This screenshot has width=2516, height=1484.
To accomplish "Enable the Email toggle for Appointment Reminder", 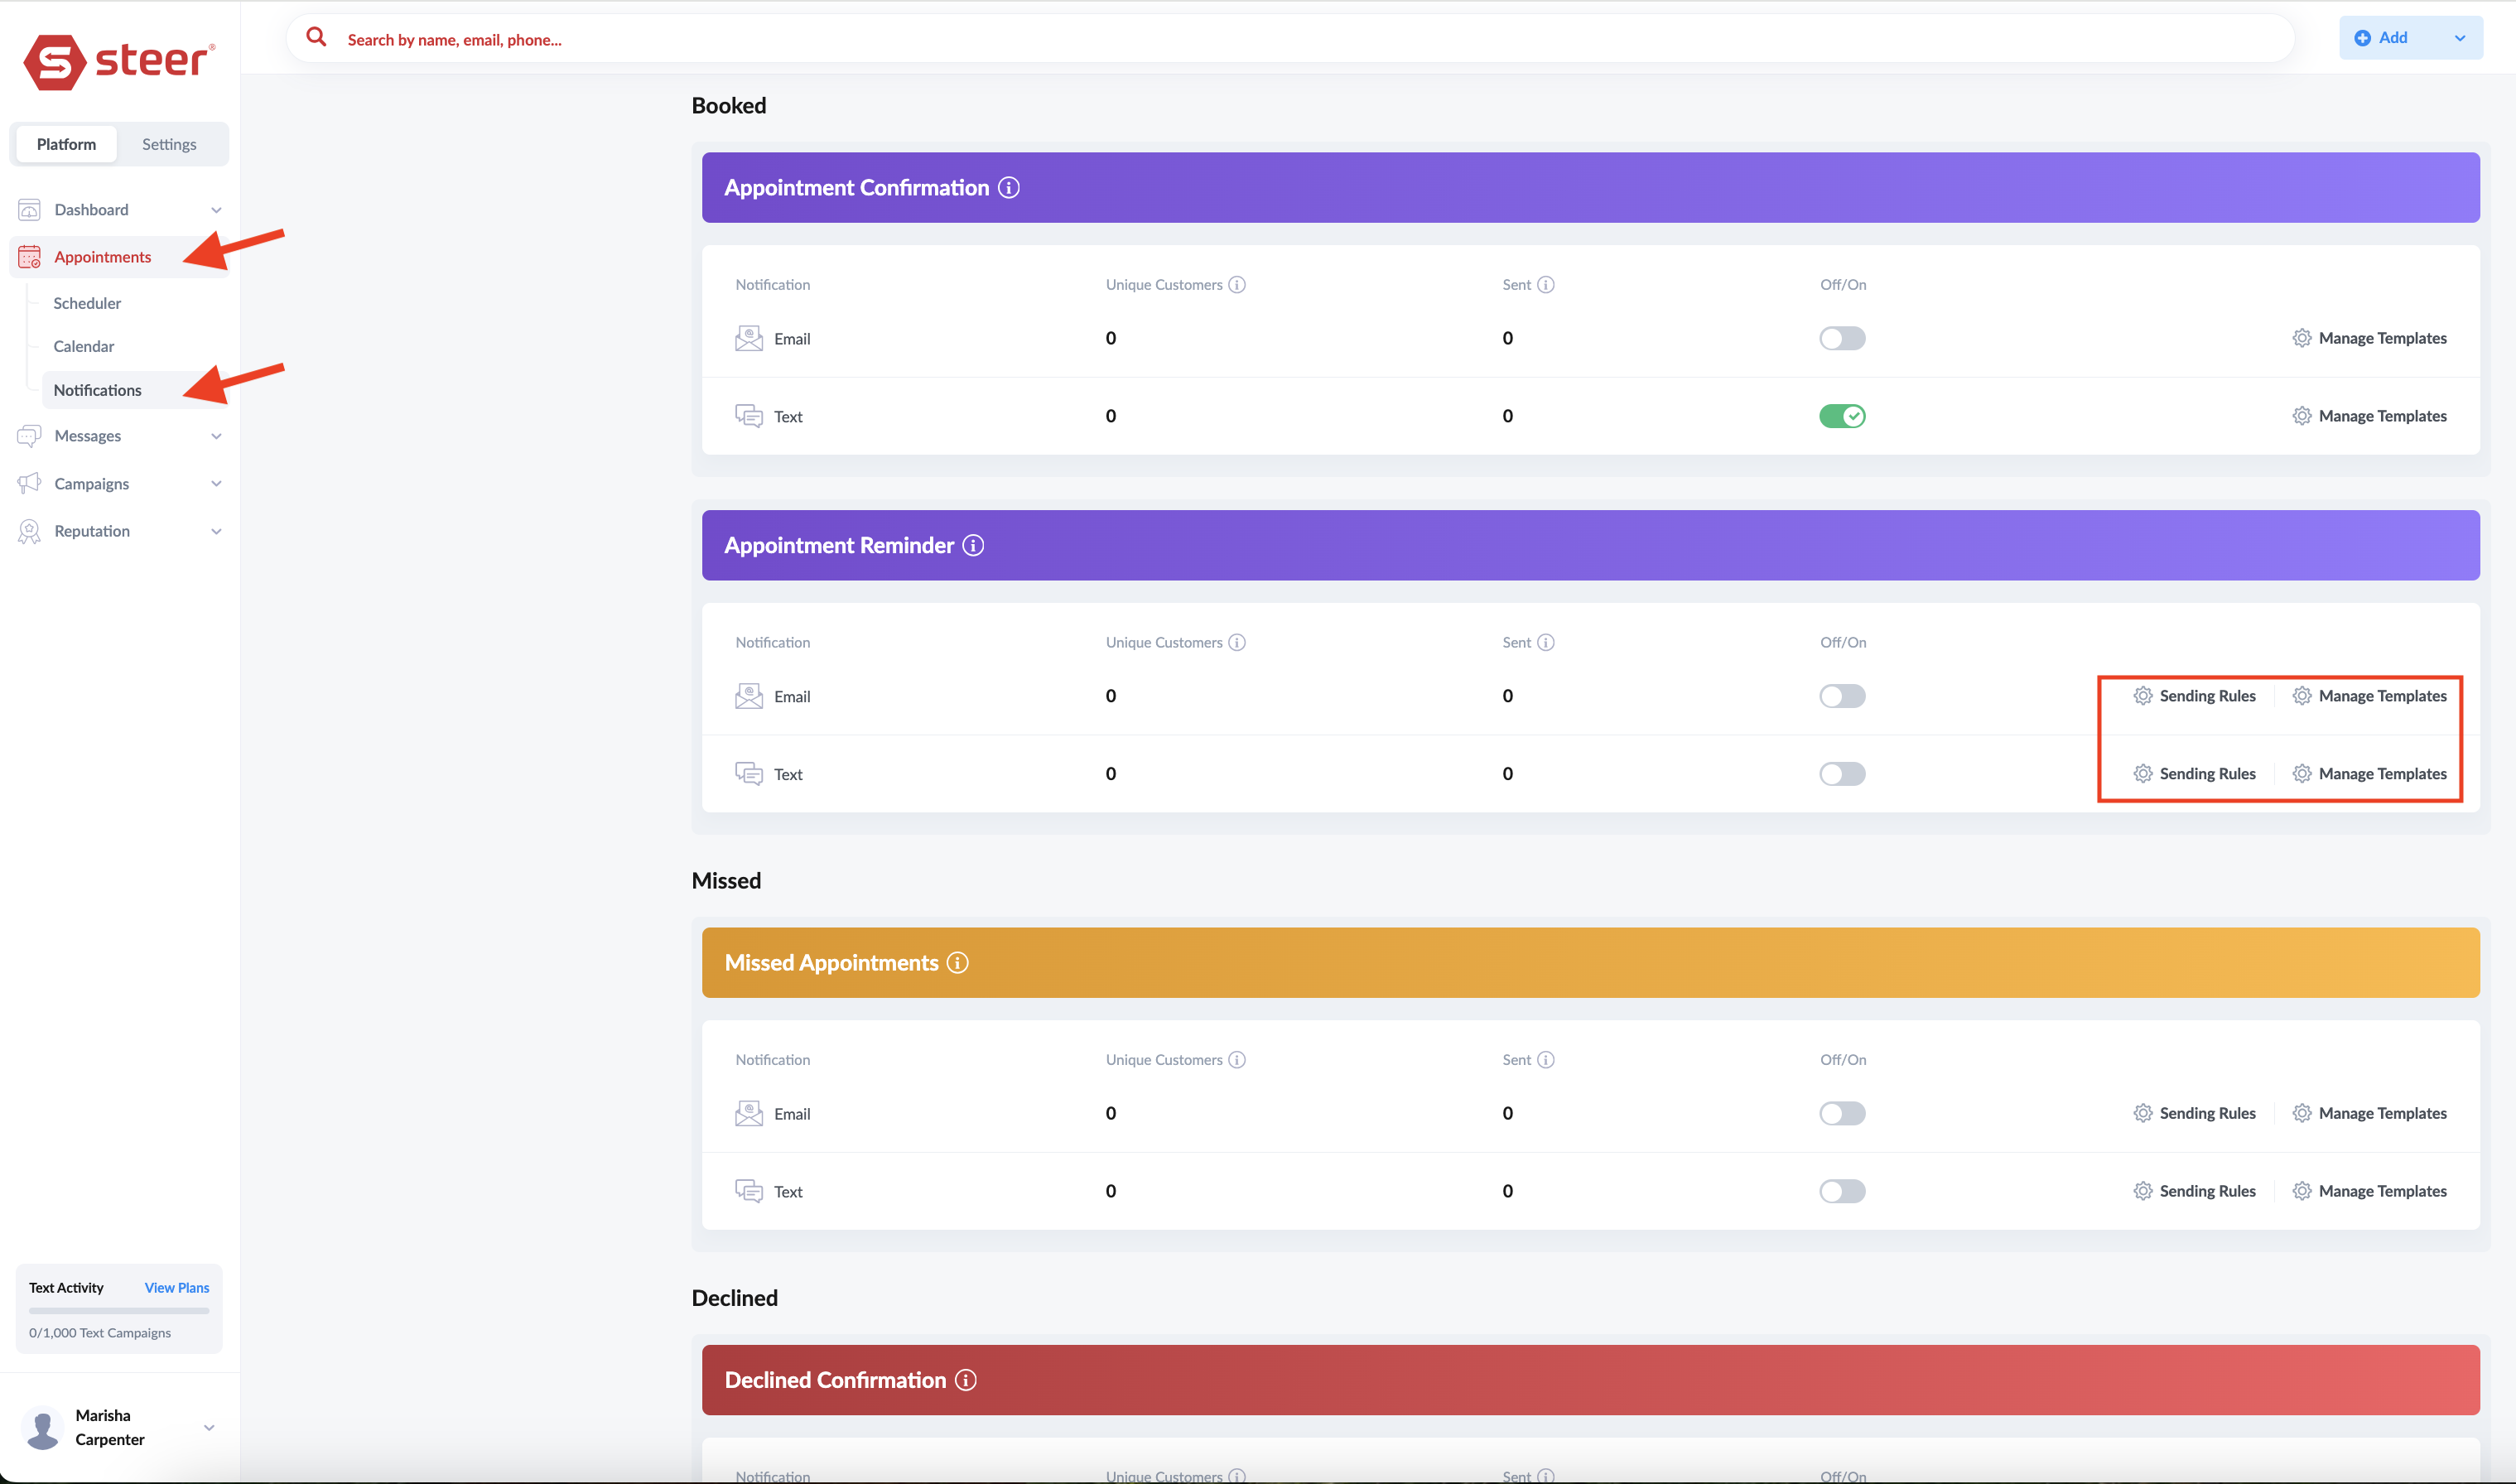I will [1842, 695].
